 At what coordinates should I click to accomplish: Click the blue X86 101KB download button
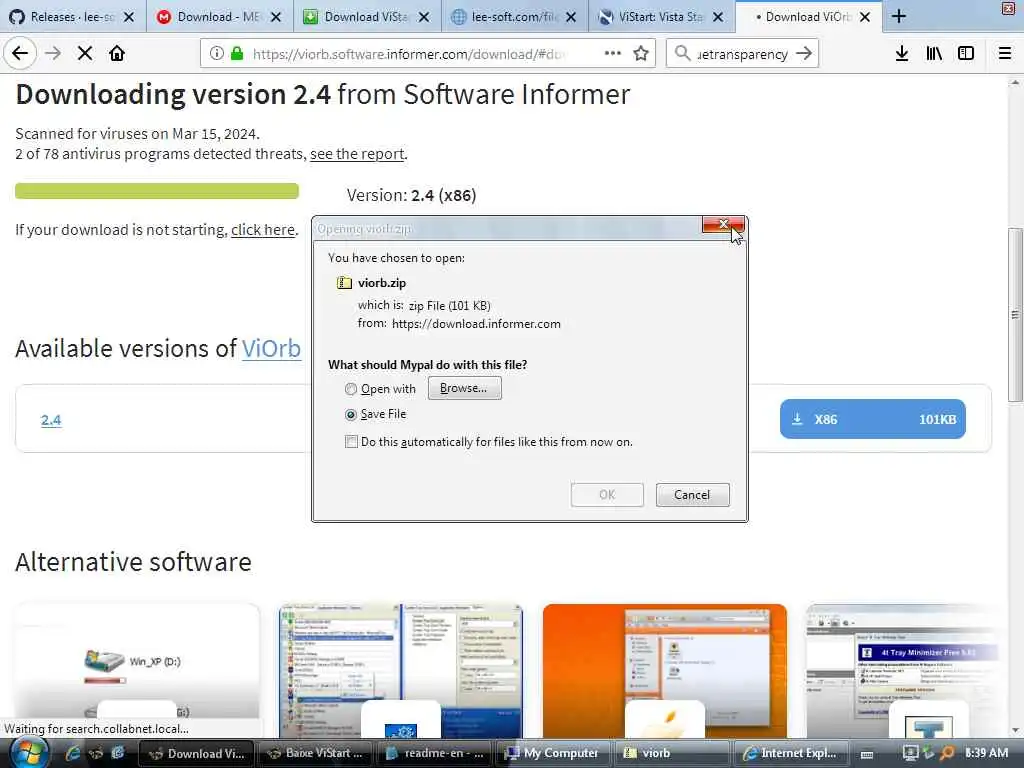coord(872,419)
